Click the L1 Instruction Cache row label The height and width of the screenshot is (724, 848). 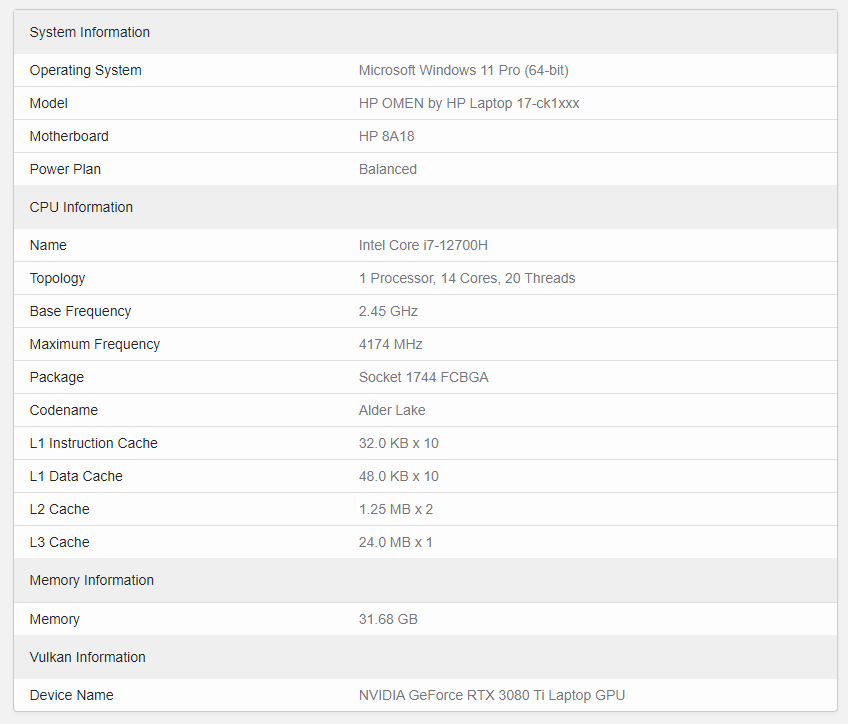click(94, 443)
